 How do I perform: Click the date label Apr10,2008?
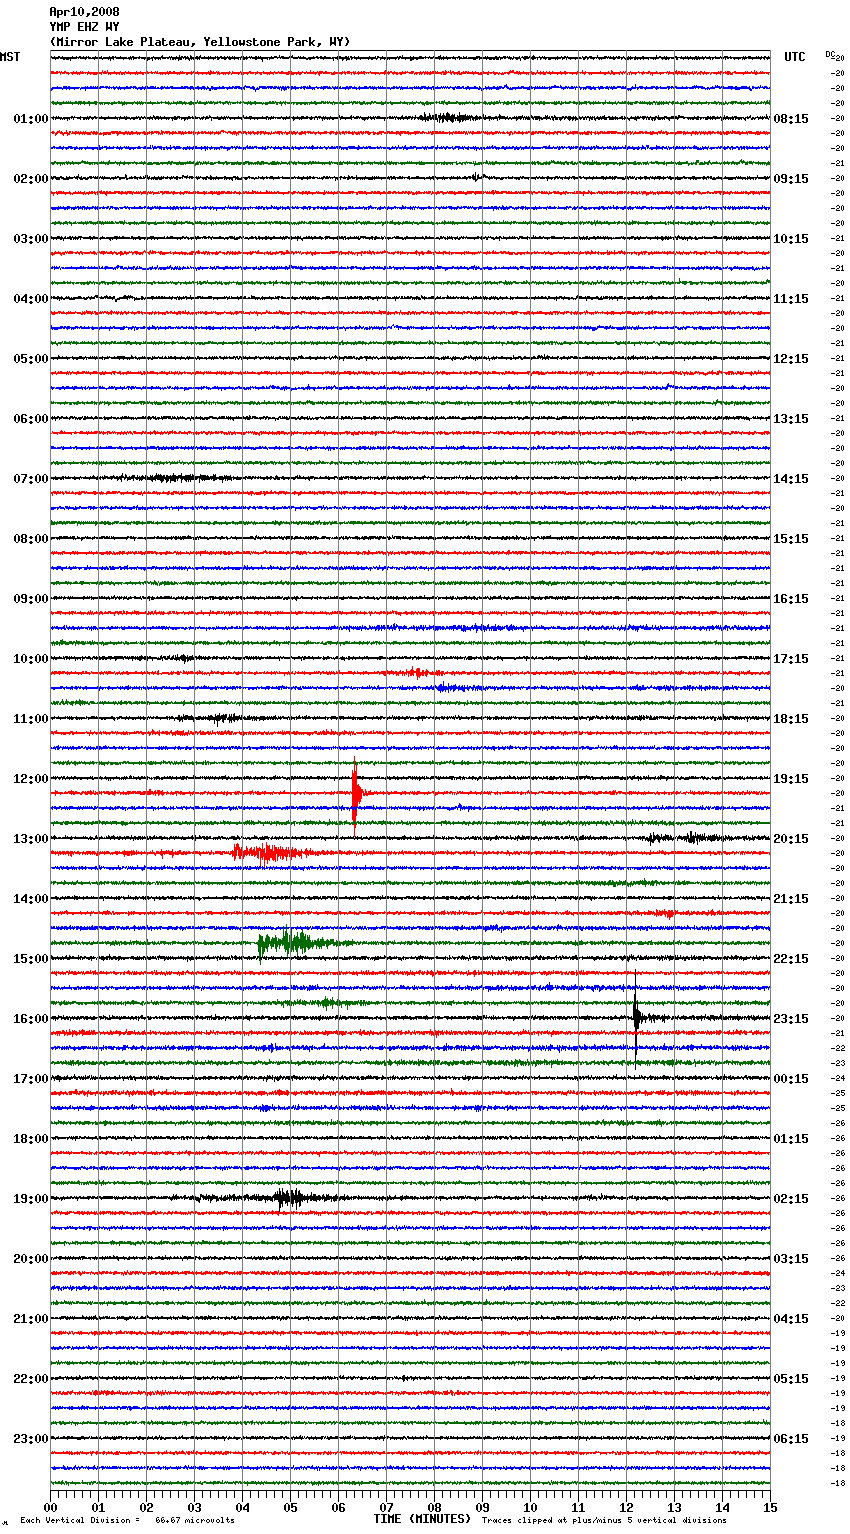[84, 12]
